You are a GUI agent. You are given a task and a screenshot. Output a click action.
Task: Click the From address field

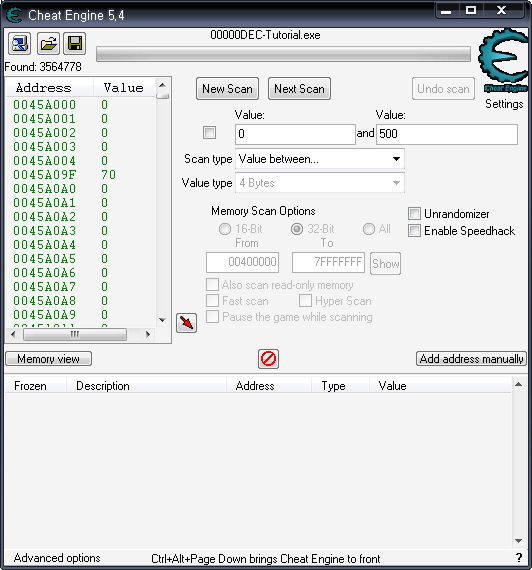[243, 262]
